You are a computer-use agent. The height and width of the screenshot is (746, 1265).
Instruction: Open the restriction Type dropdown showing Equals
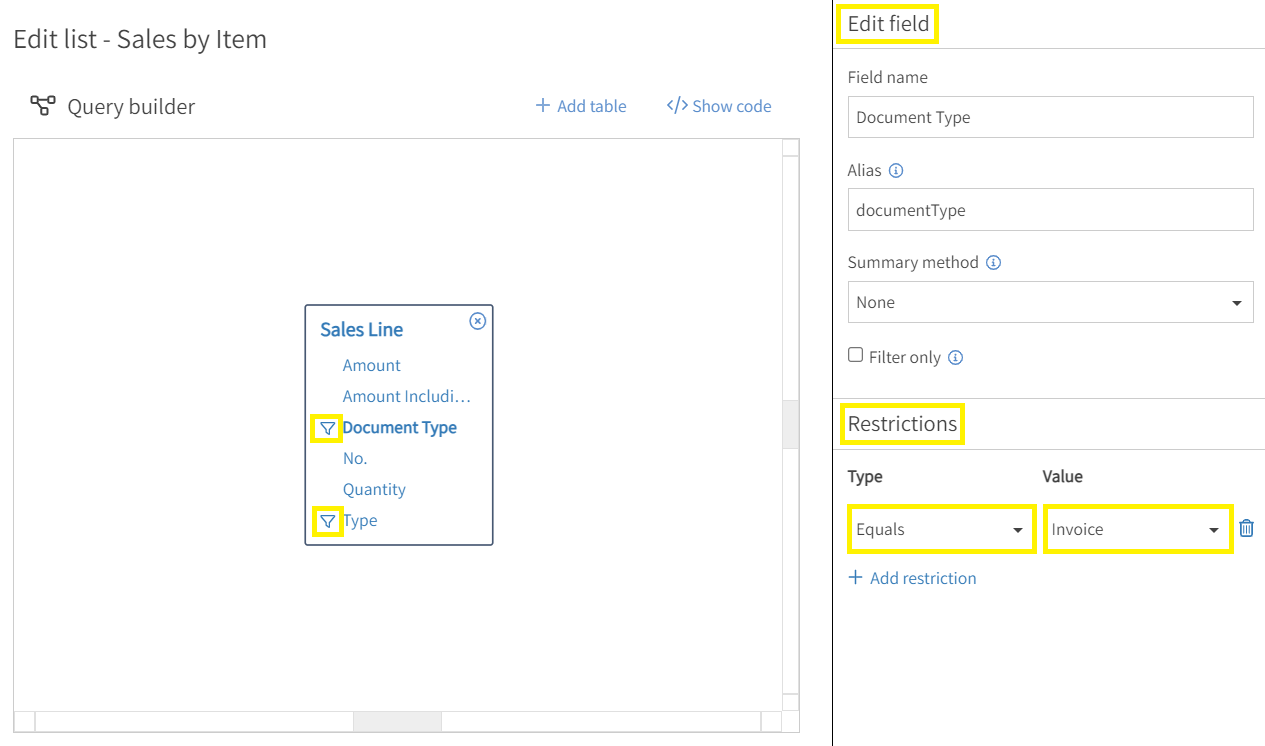940,528
